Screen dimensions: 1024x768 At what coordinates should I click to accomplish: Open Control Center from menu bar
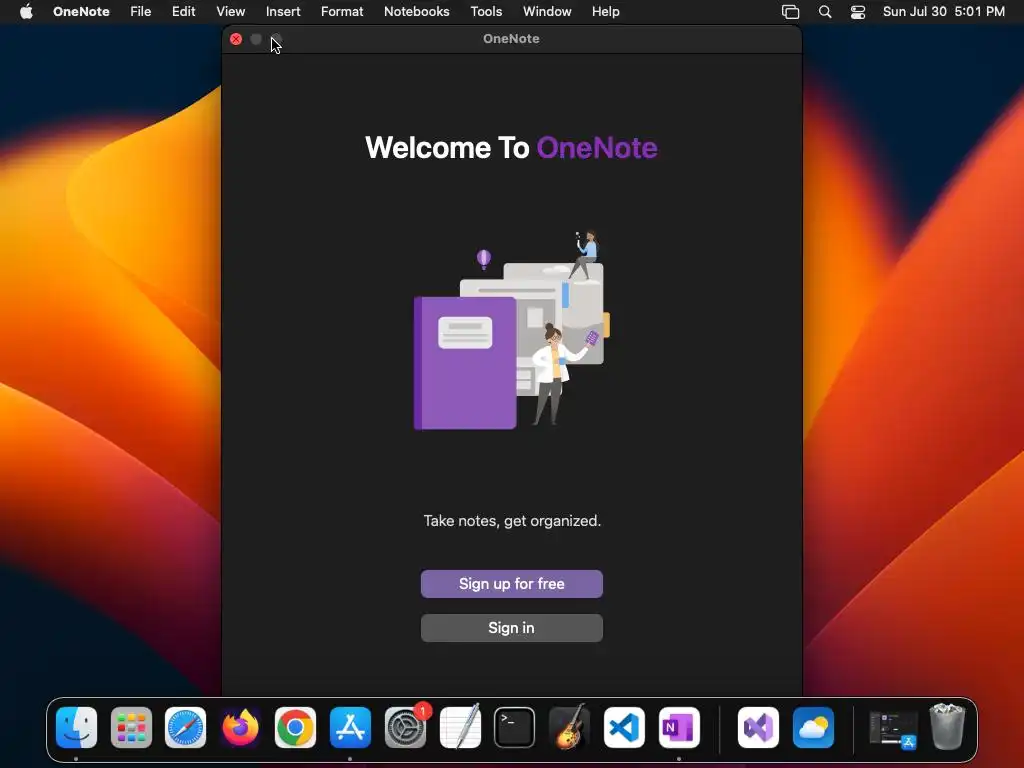pos(857,12)
